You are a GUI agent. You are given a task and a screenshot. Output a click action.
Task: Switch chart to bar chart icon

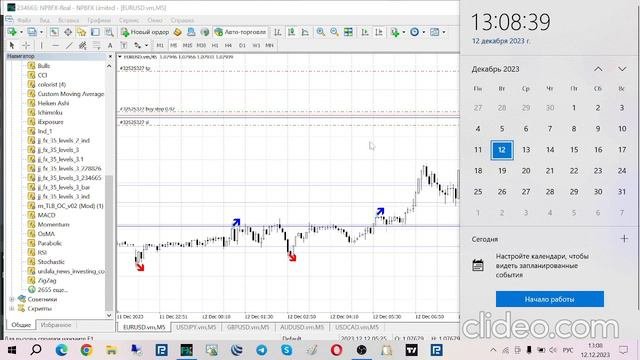click(x=278, y=32)
